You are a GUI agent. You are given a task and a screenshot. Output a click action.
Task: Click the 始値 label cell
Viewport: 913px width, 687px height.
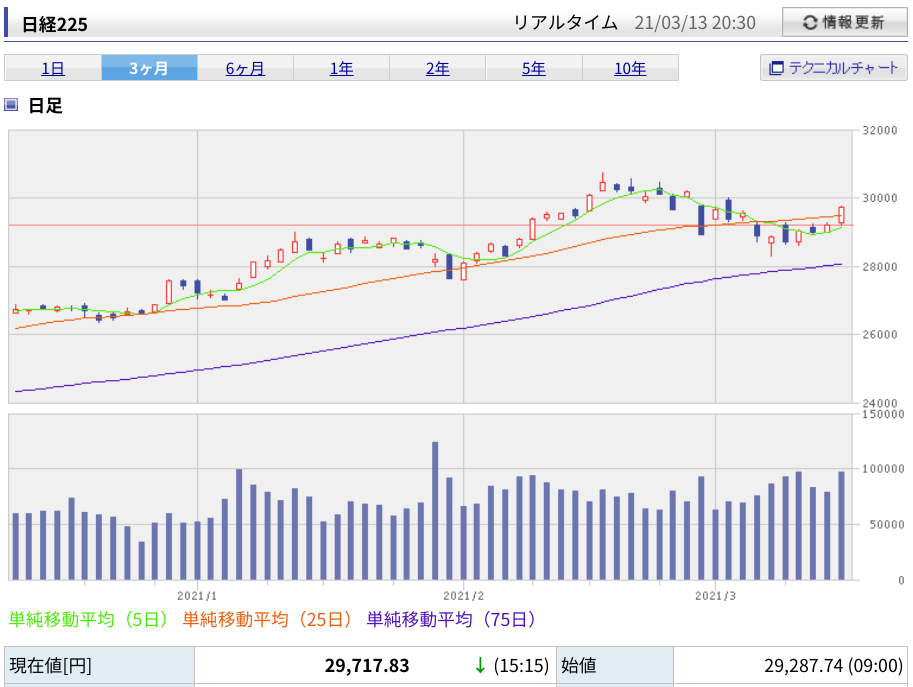point(615,665)
